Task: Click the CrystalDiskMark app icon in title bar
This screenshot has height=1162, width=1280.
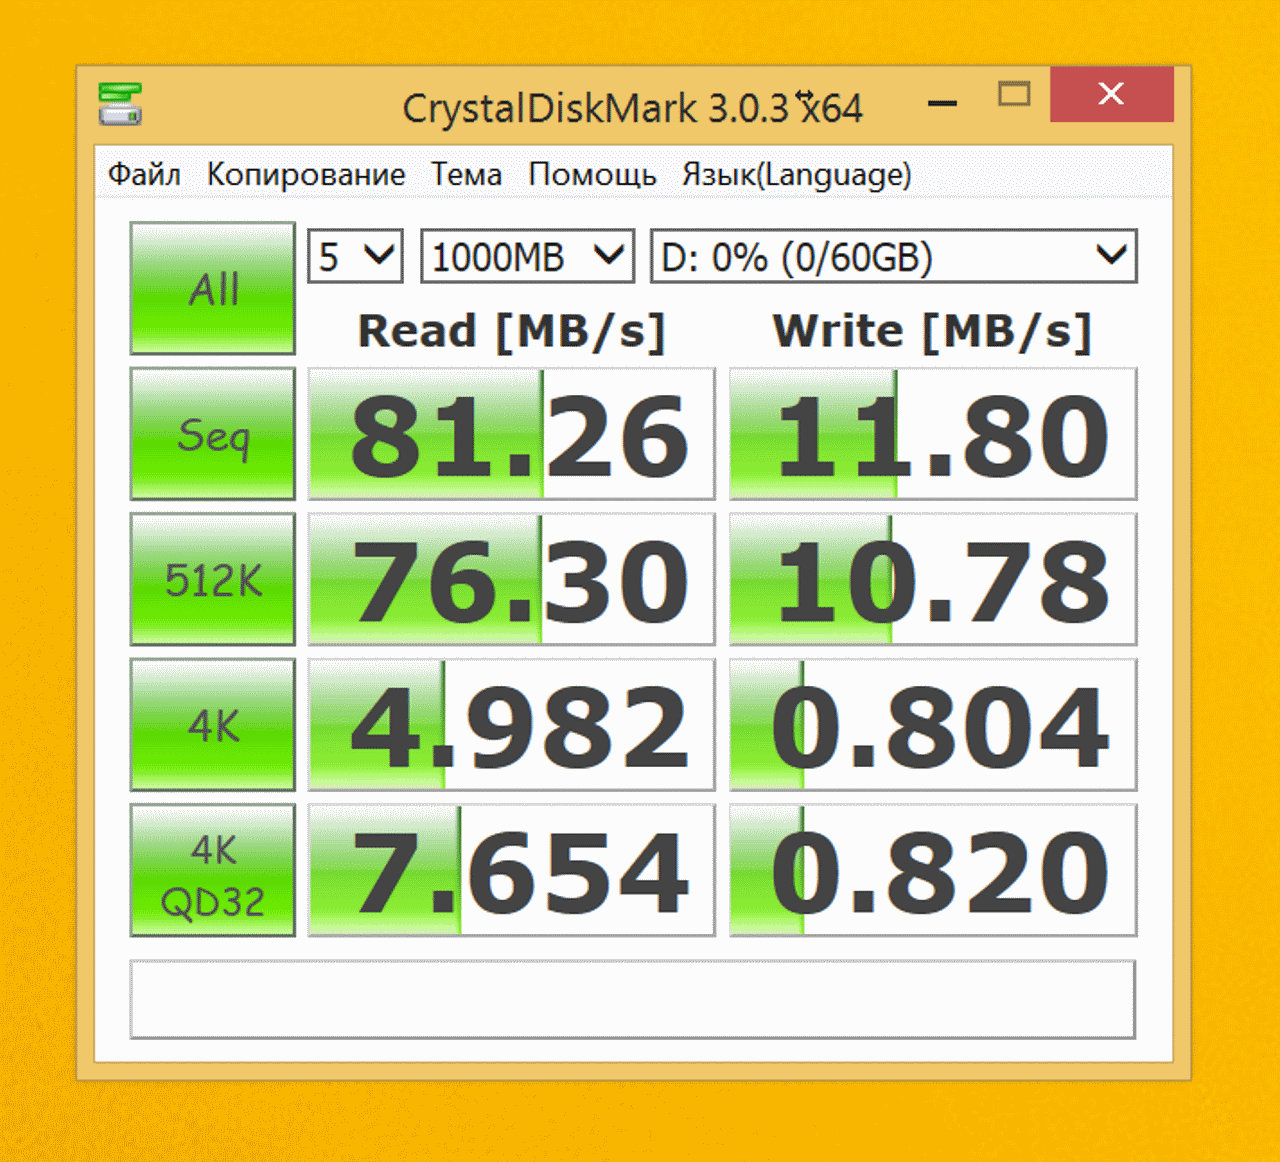Action: click(120, 104)
